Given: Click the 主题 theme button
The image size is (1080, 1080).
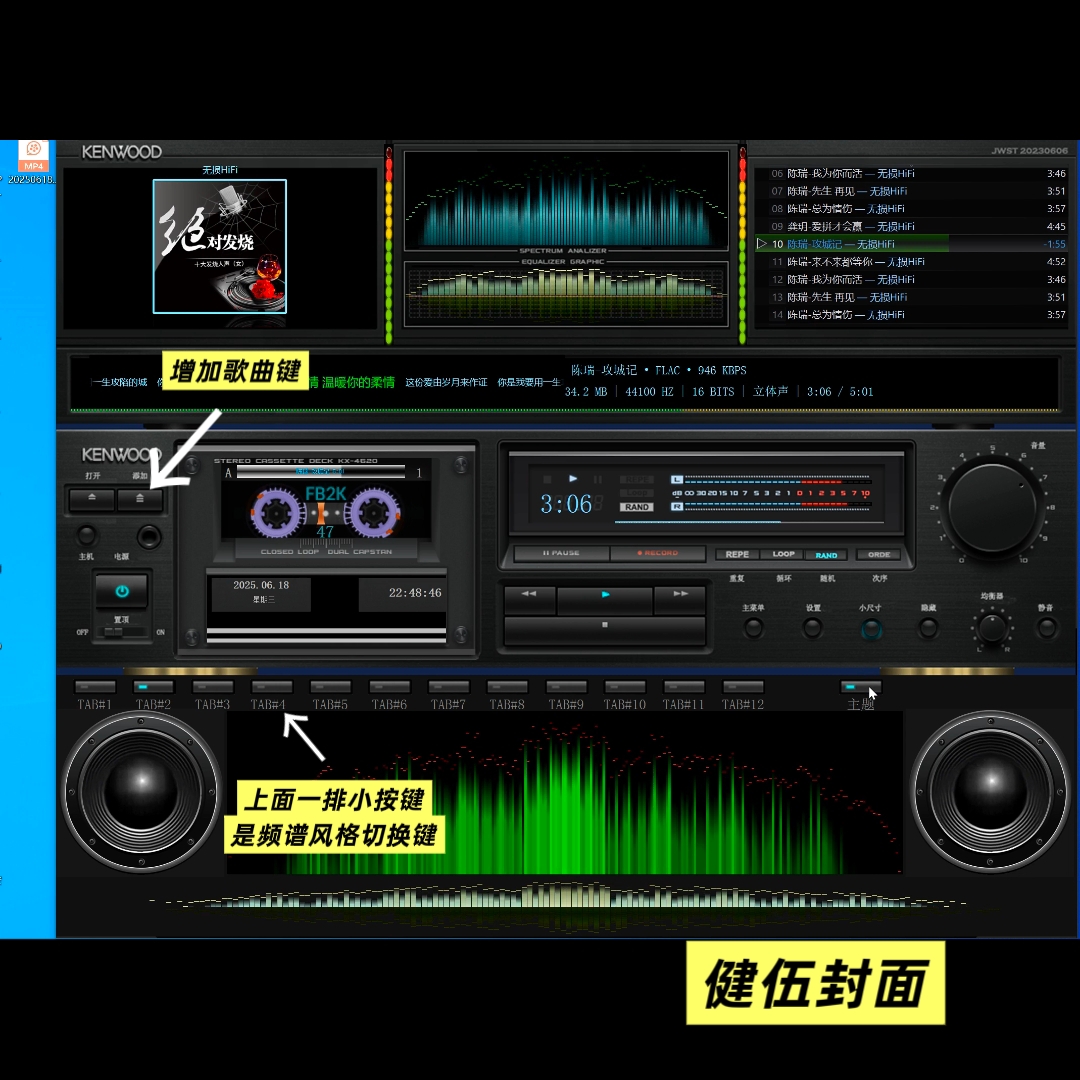Looking at the screenshot, I should click(860, 687).
